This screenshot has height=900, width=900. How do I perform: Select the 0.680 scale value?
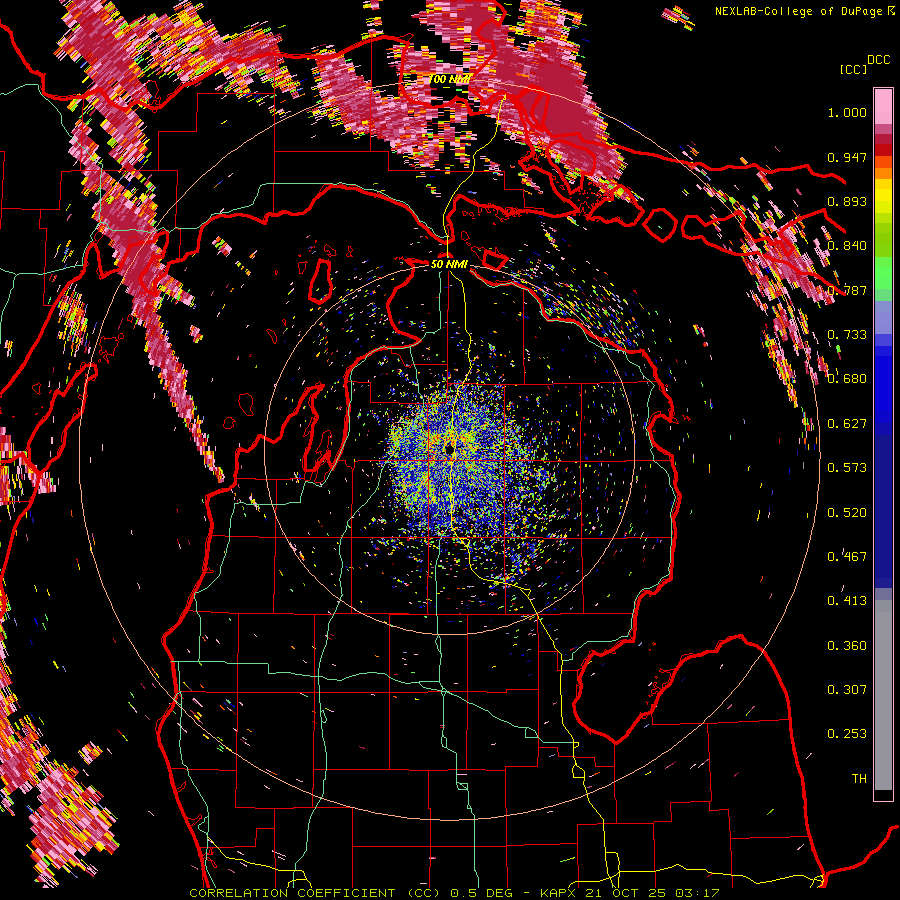pos(847,379)
